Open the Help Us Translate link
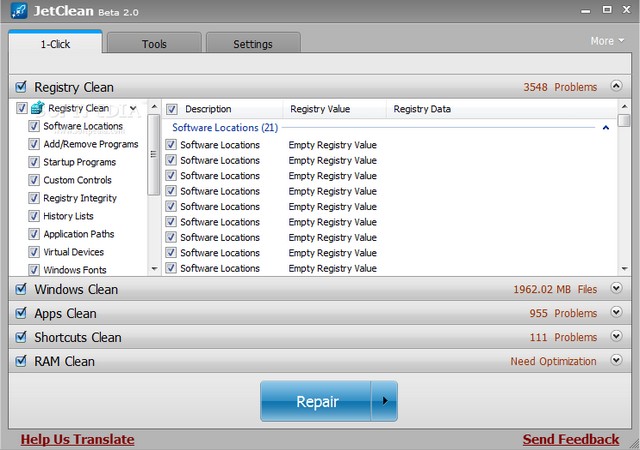This screenshot has width=640, height=450. coord(77,439)
